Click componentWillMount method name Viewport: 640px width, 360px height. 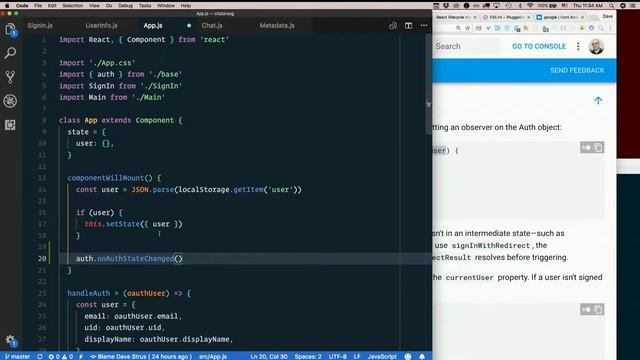[x=106, y=178]
